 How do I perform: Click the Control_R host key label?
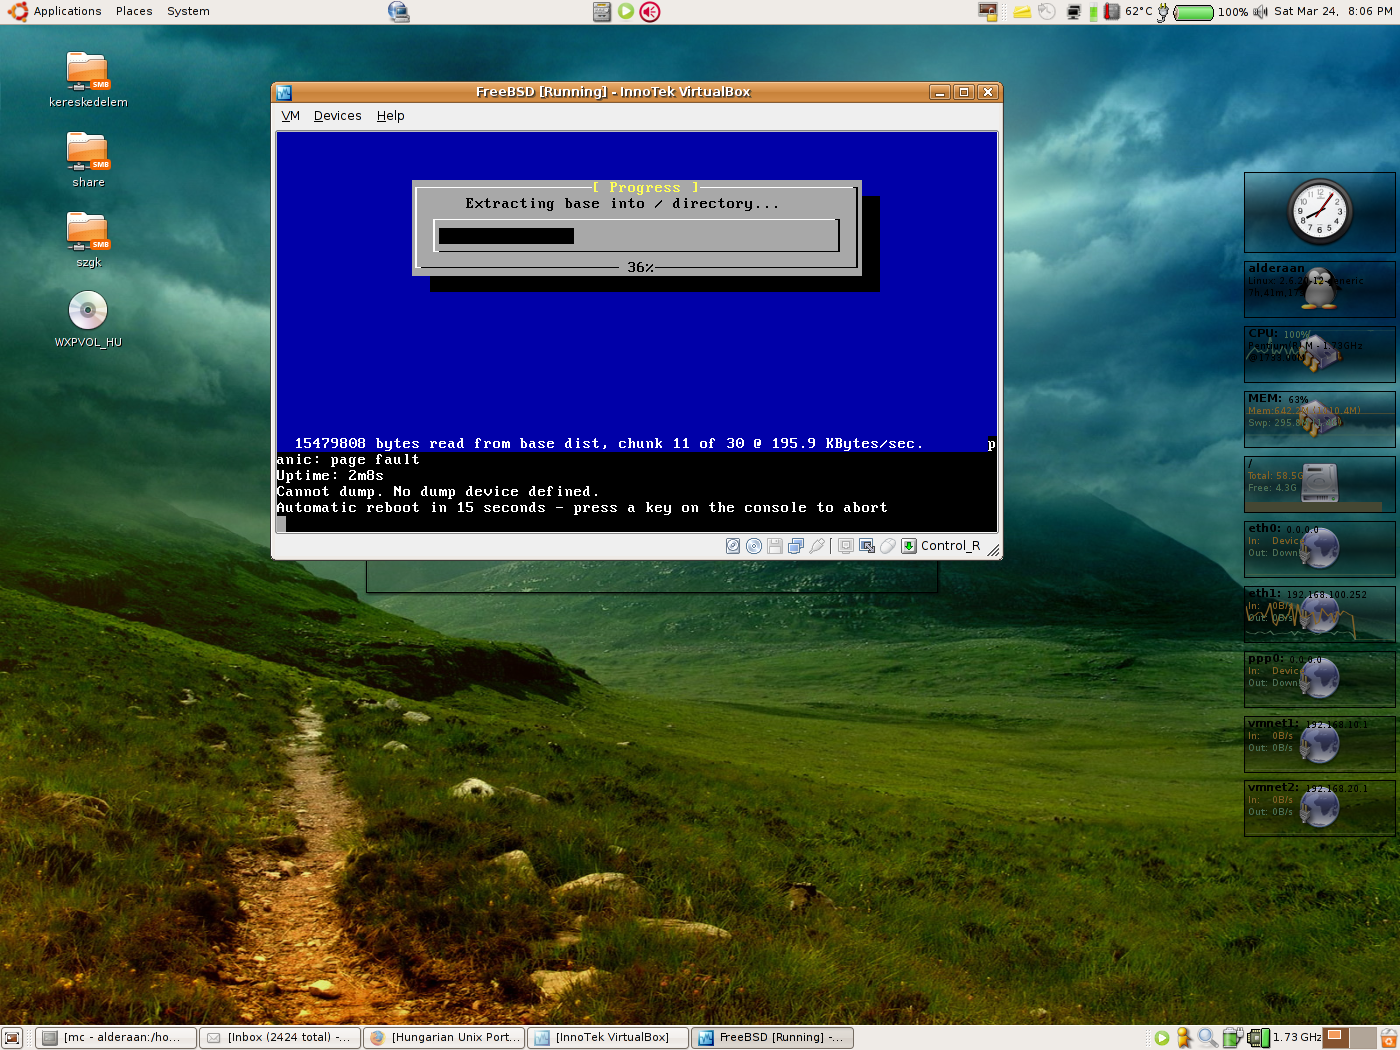pyautogui.click(x=950, y=546)
